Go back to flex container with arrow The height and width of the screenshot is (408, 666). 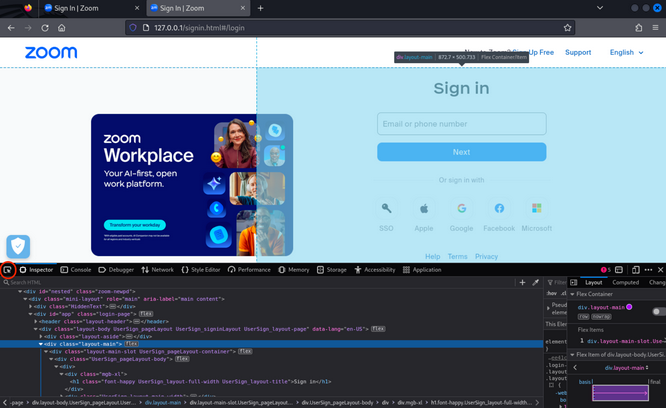(575, 368)
